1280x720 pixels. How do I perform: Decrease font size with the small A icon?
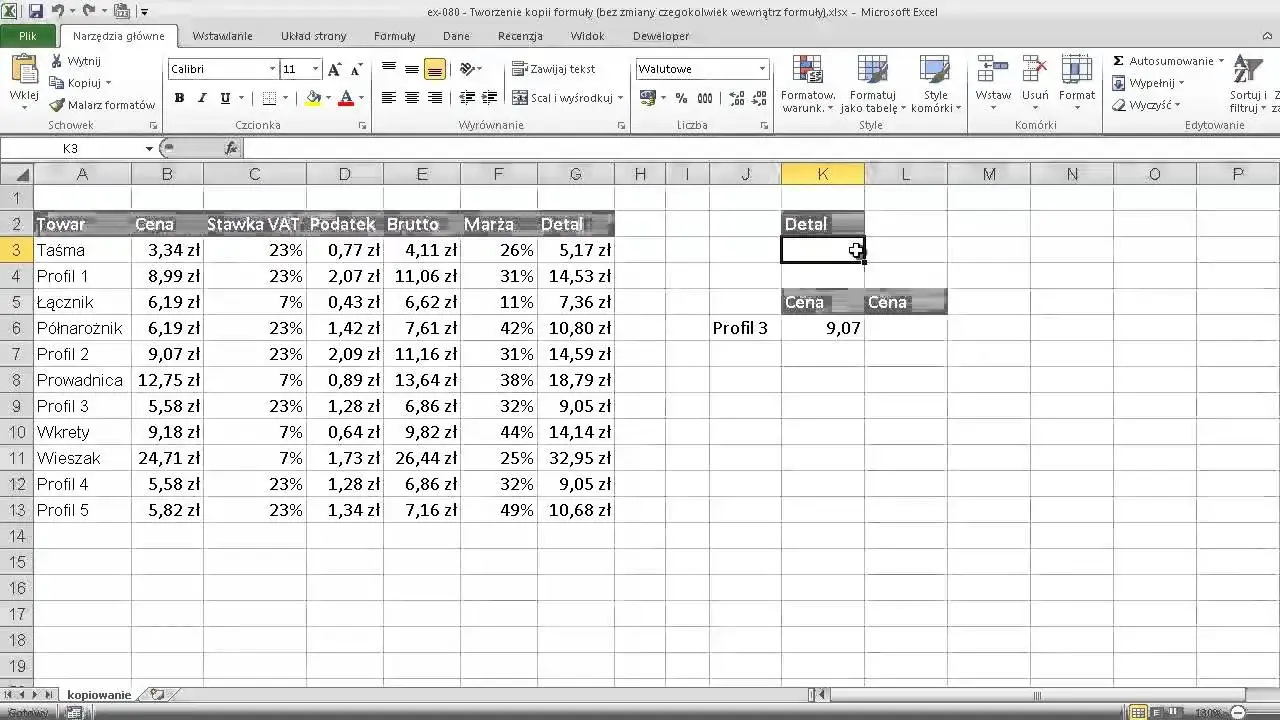(356, 69)
